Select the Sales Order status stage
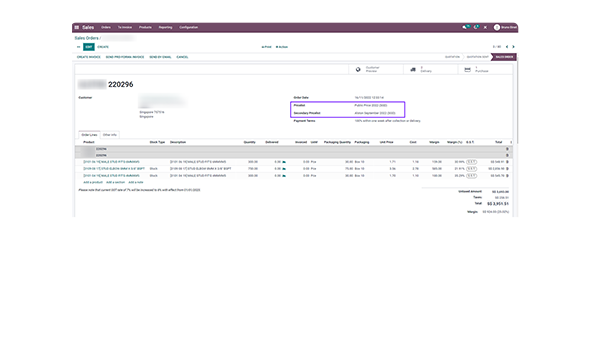This screenshot has width=590, height=360. [504, 57]
